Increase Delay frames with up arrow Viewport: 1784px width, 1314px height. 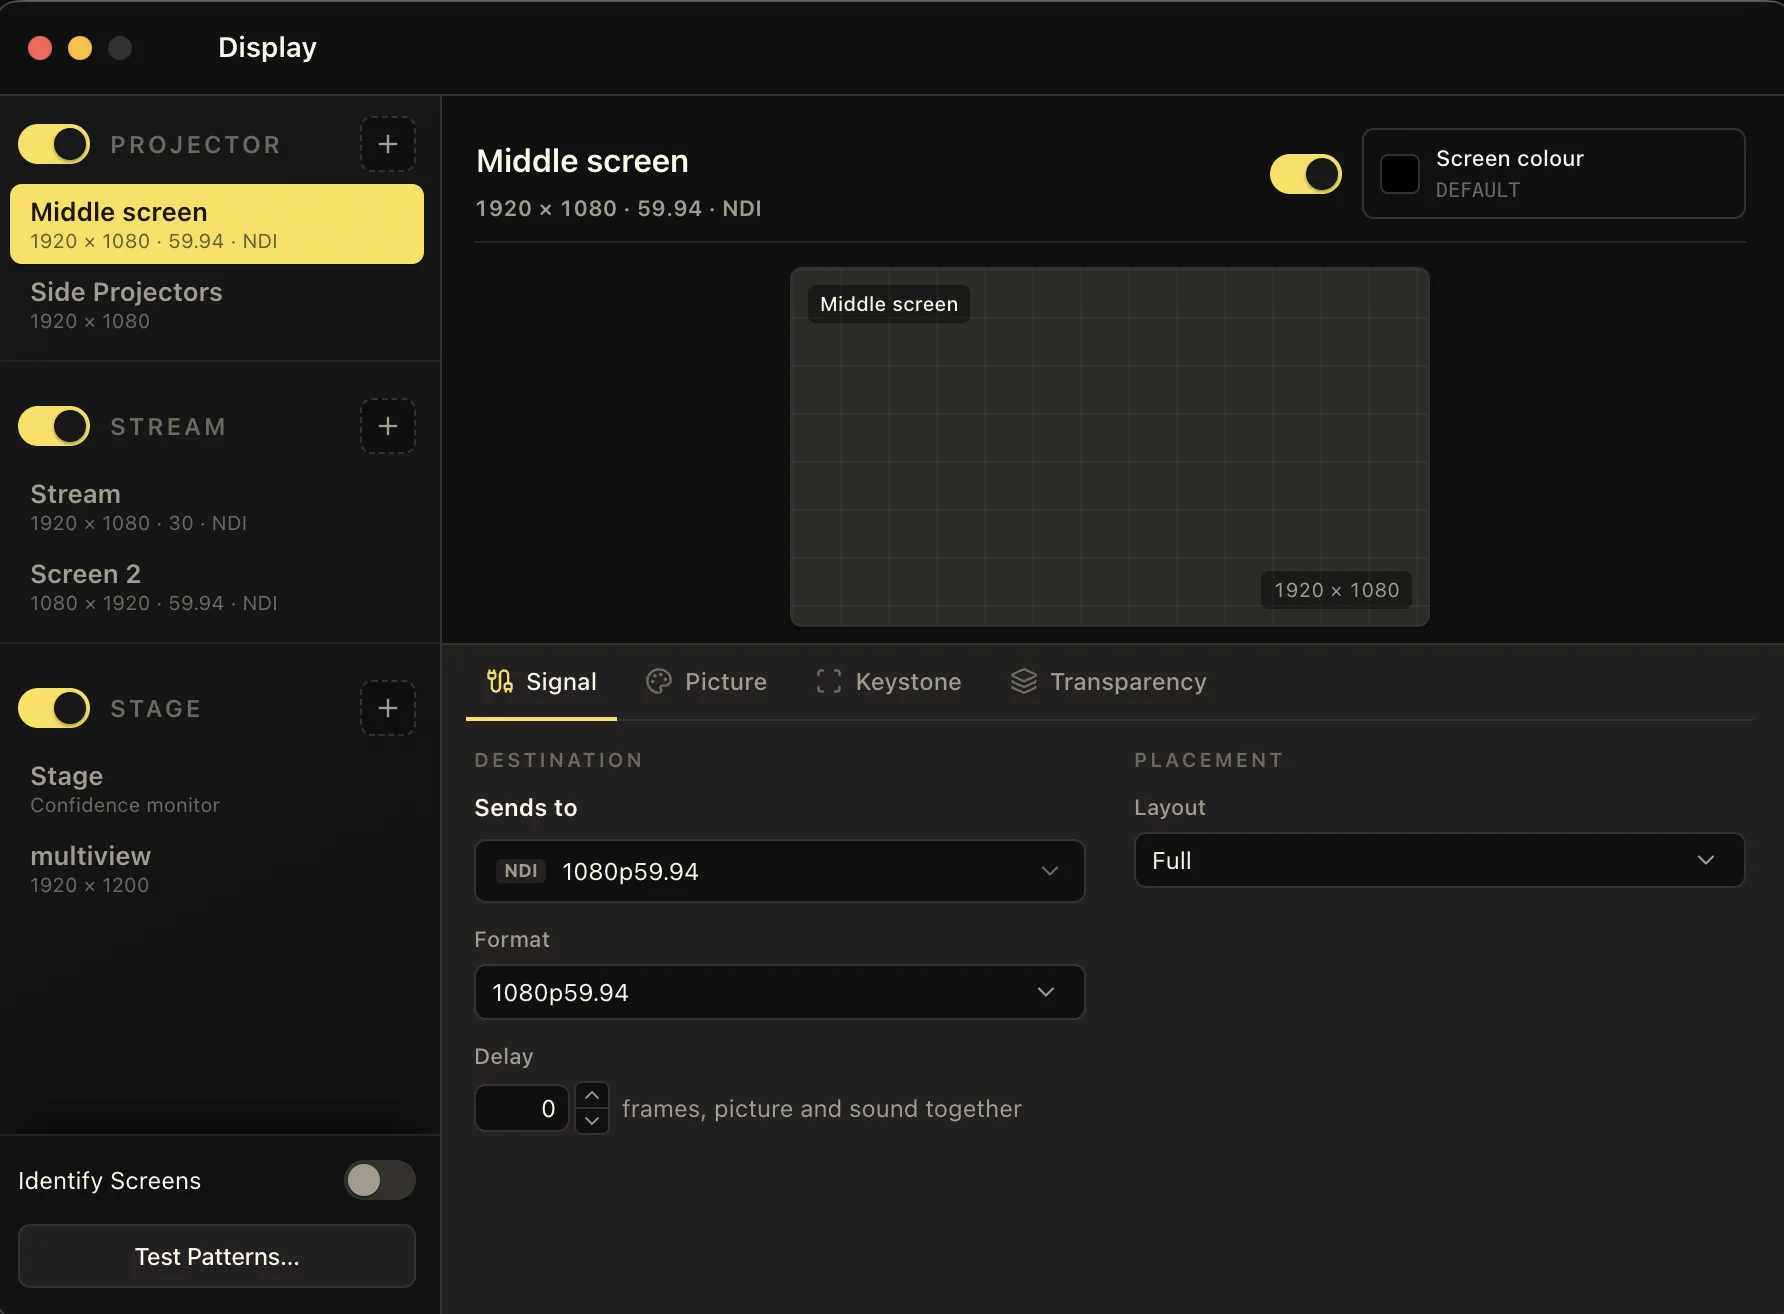592,1096
